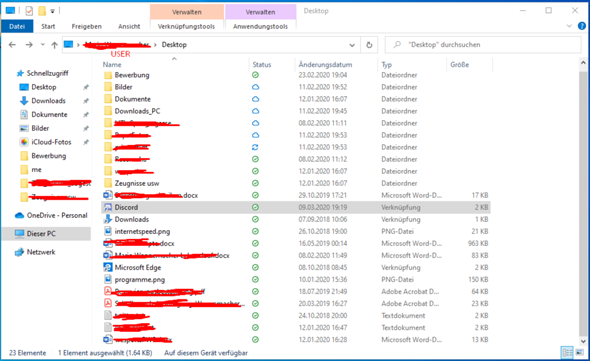Go back with the back arrow
Image resolution: width=590 pixels, height=361 pixels.
(x=12, y=45)
